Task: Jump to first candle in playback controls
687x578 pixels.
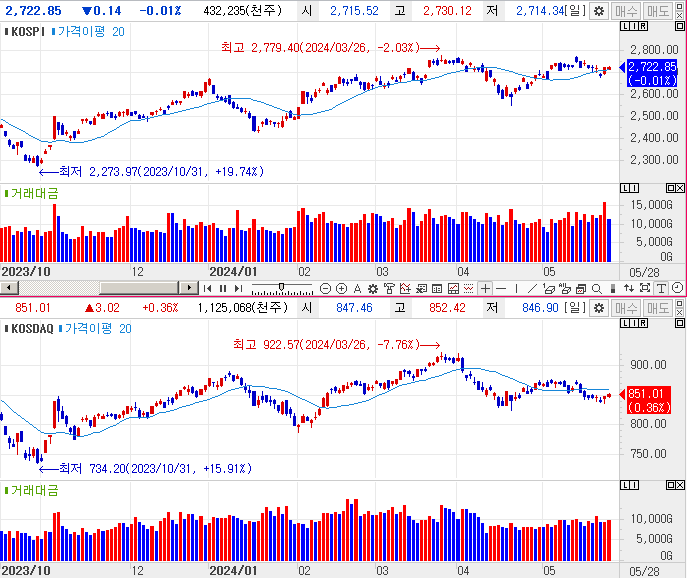Action: point(208,288)
